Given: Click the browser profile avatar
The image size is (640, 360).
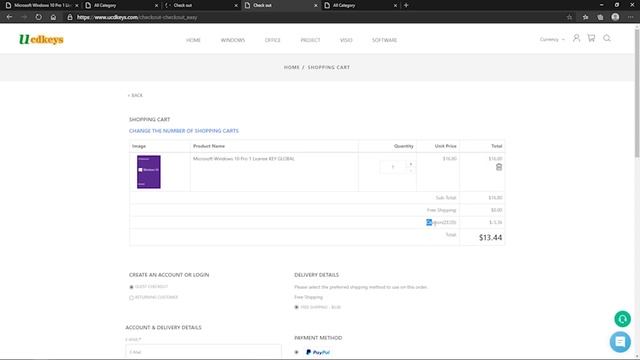Looking at the screenshot, I should pyautogui.click(x=615, y=17).
